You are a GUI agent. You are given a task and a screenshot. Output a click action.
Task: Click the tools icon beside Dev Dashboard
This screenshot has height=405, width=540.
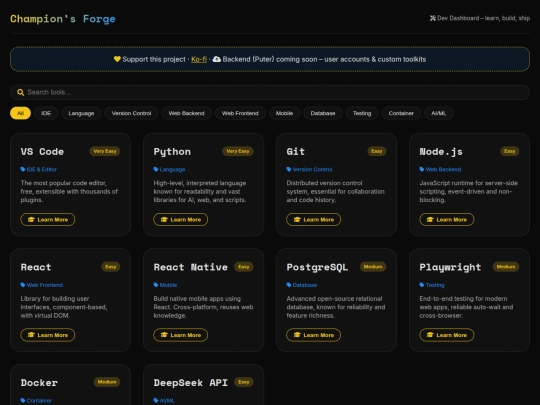[x=433, y=18]
